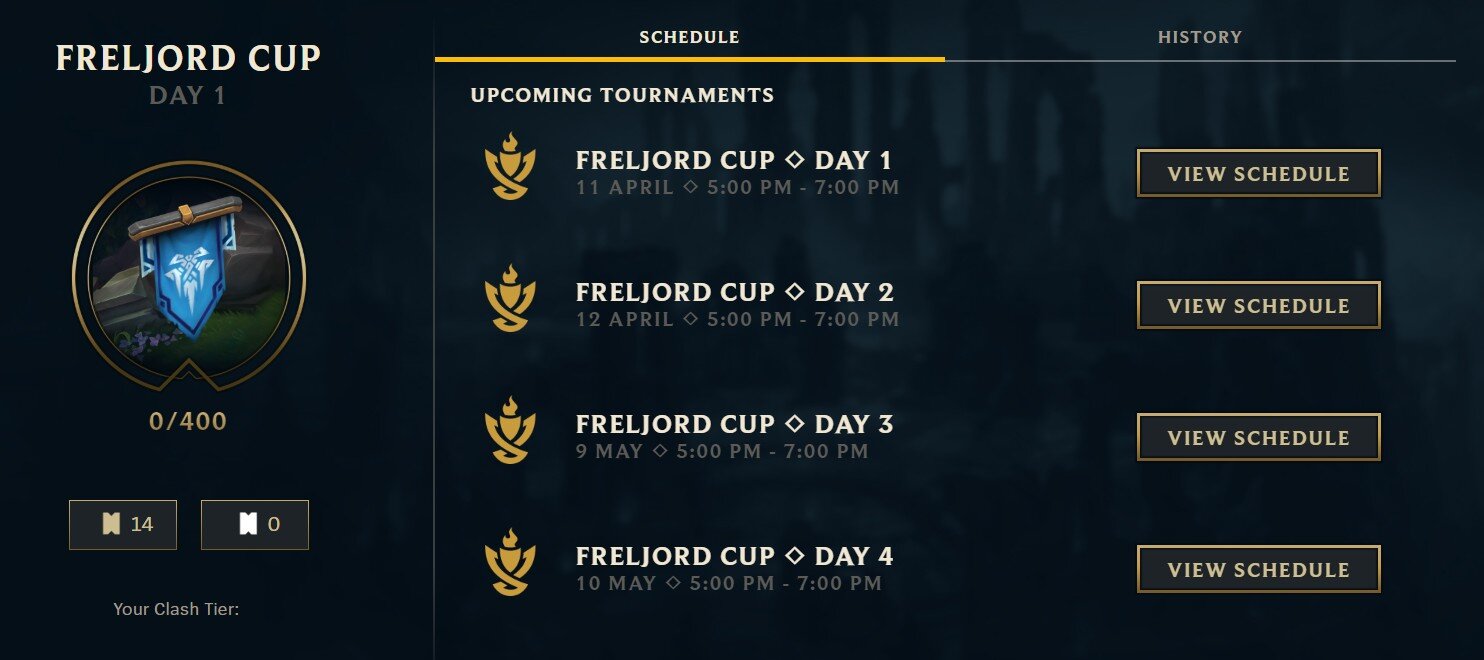
Task: Click the trophy icon for Freljord Cup Day 2
Action: (x=510, y=299)
